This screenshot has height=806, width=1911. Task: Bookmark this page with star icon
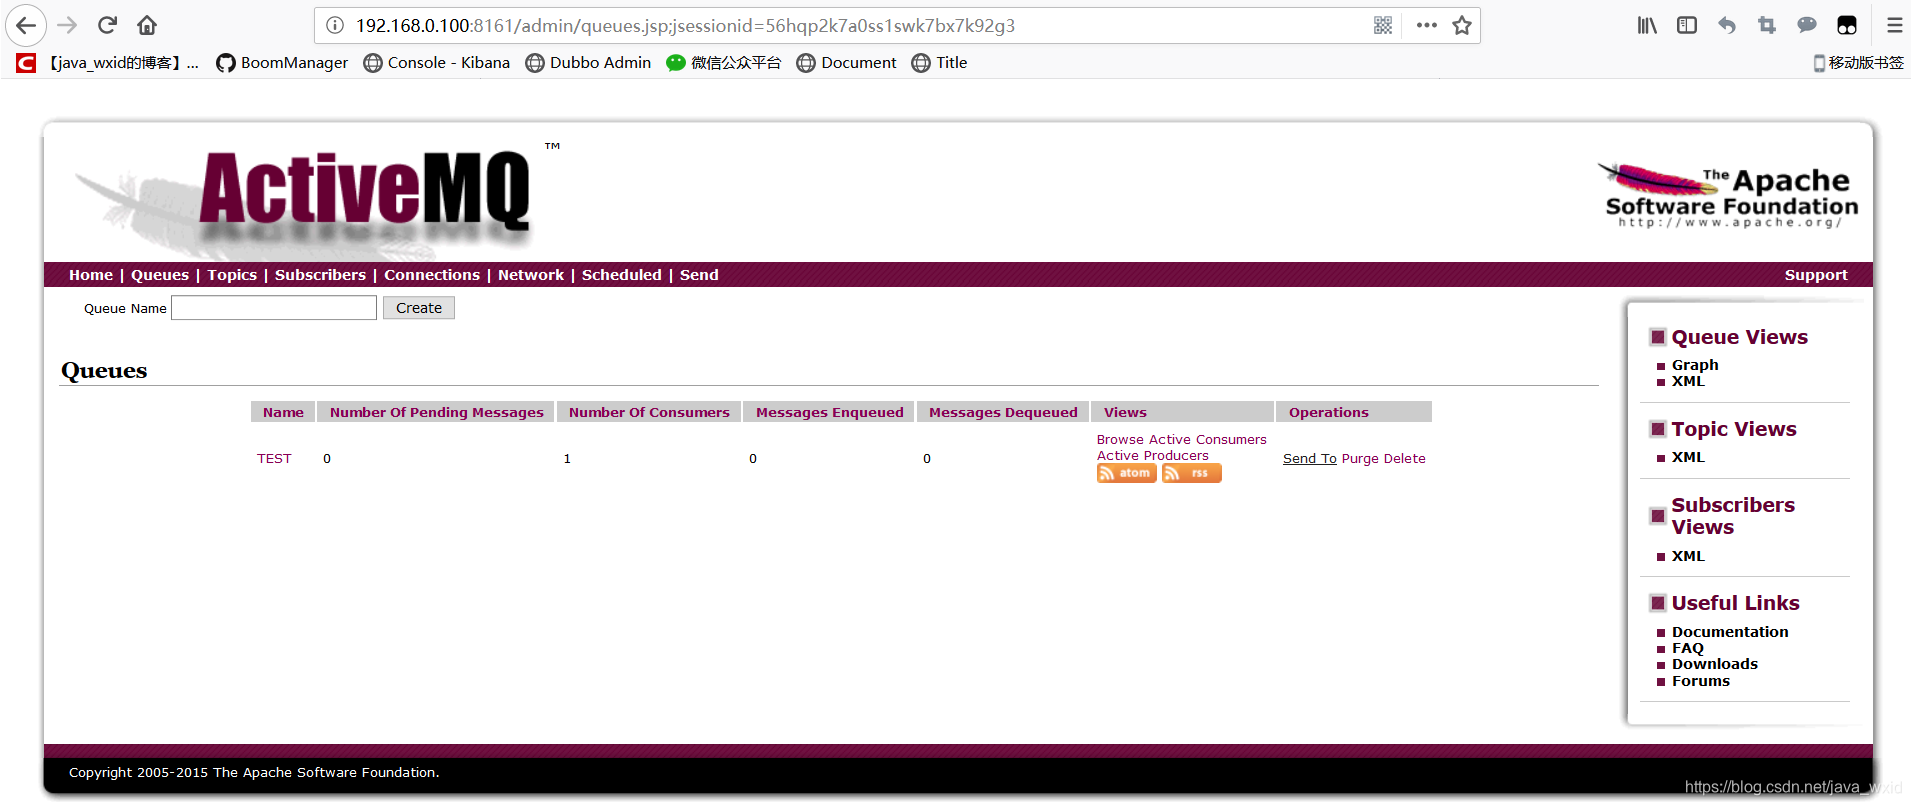1462,25
